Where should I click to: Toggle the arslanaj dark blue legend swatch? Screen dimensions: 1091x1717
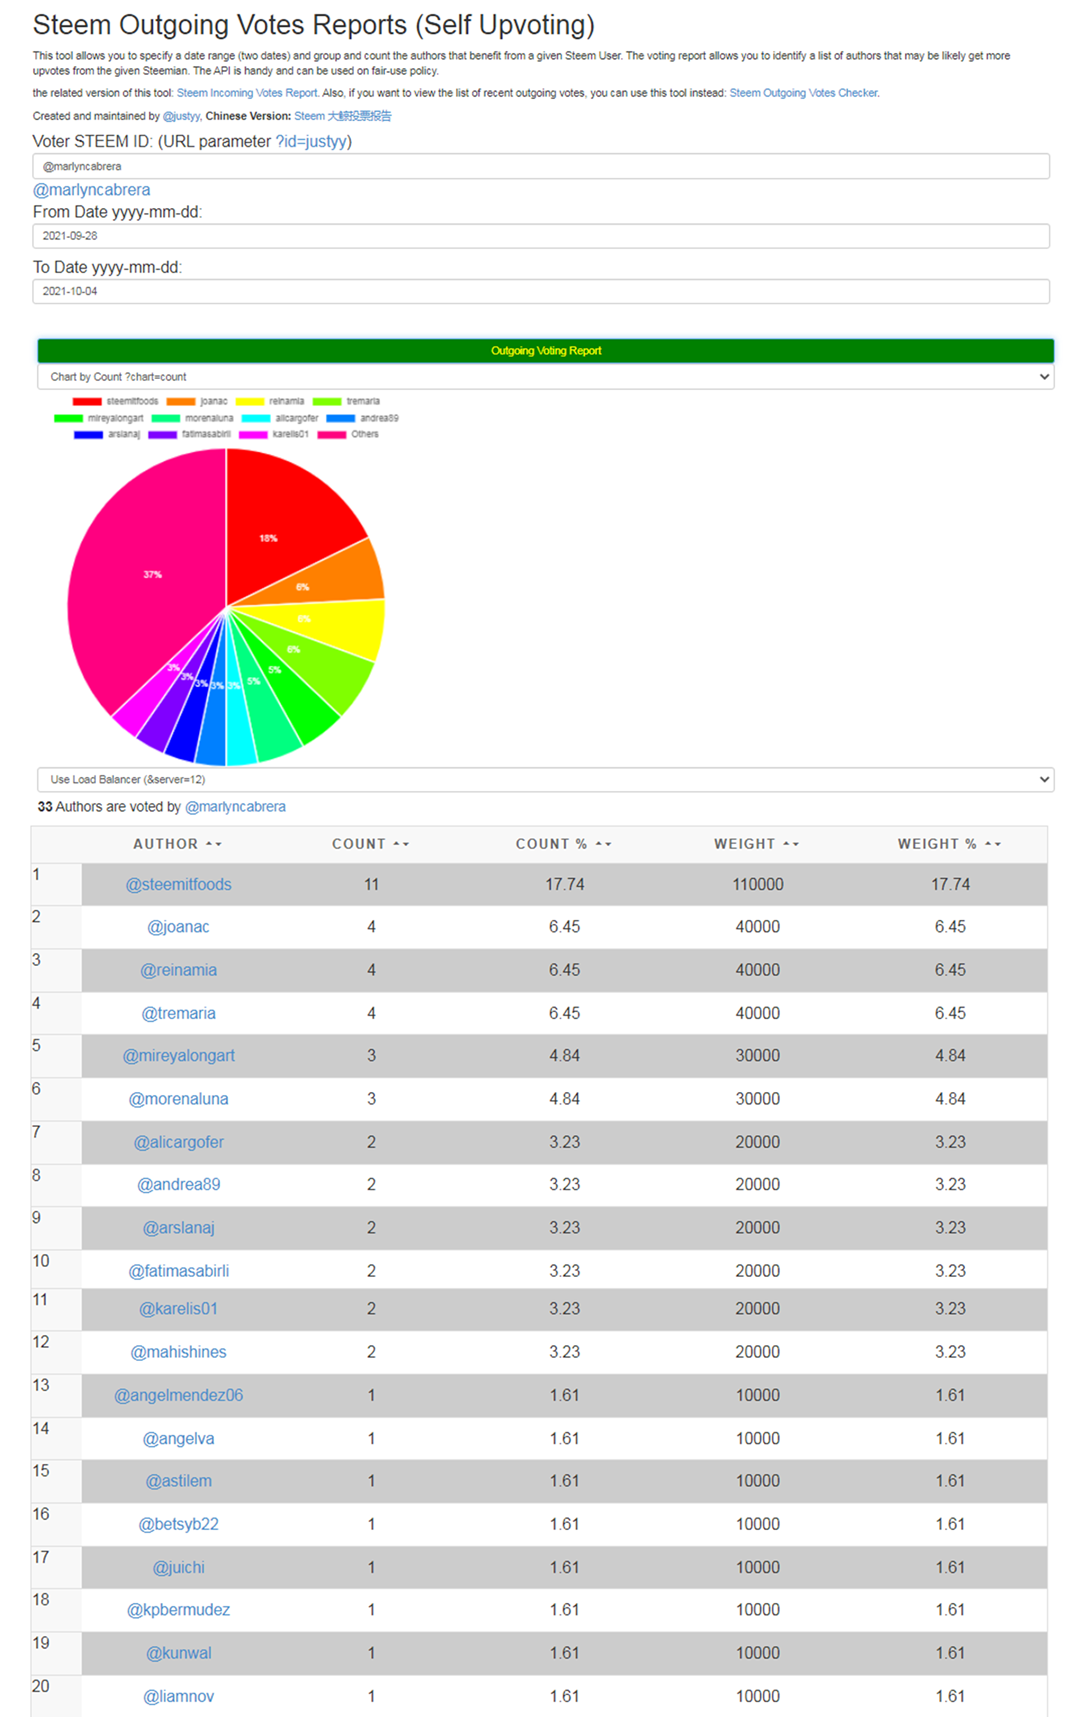[x=89, y=434]
